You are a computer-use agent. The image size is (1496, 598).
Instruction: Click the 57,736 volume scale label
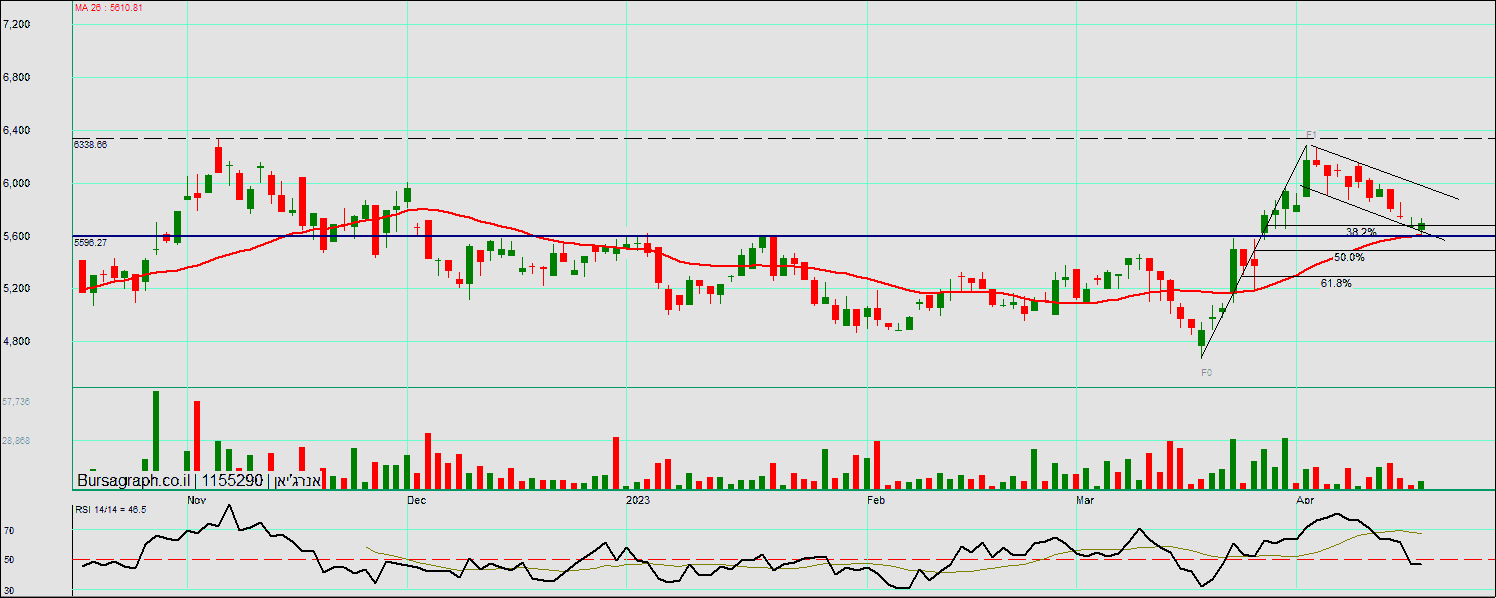tap(17, 401)
